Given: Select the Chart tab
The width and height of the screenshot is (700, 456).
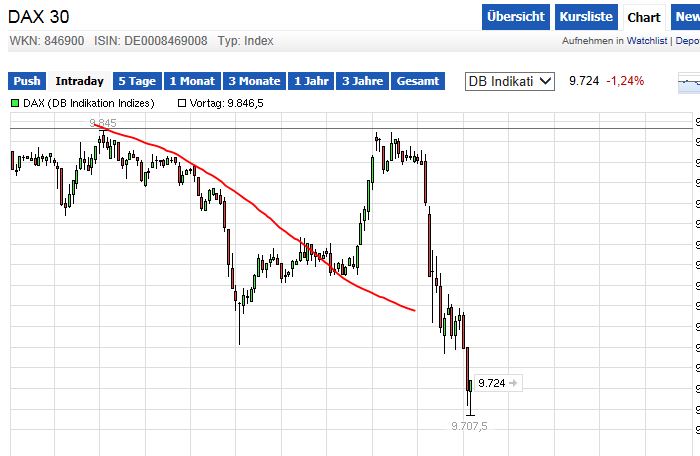Looking at the screenshot, I should [644, 17].
